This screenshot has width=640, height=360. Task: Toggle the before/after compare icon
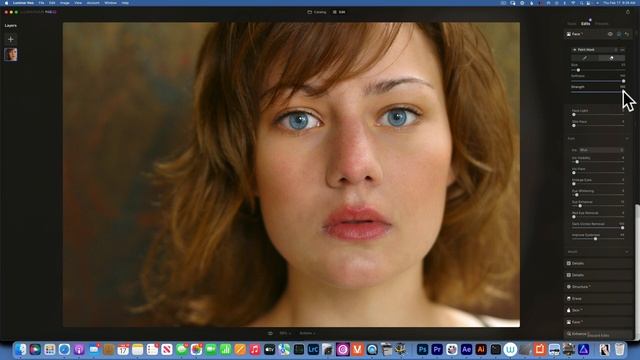tap(270, 333)
